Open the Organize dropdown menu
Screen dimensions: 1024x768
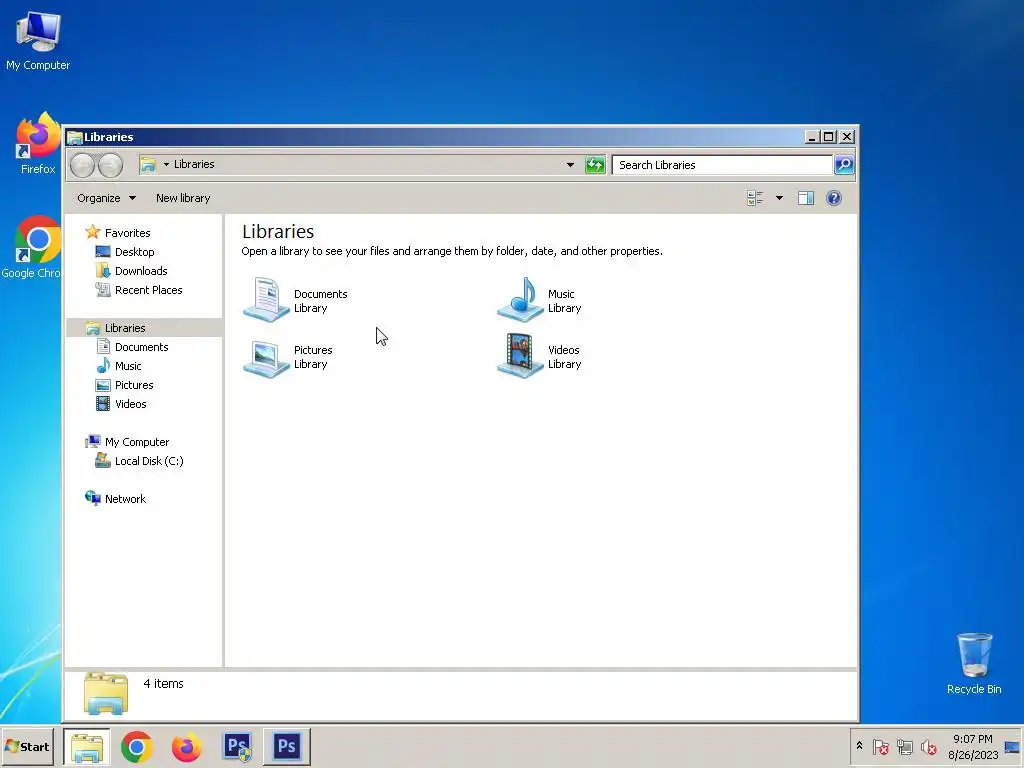tap(106, 198)
